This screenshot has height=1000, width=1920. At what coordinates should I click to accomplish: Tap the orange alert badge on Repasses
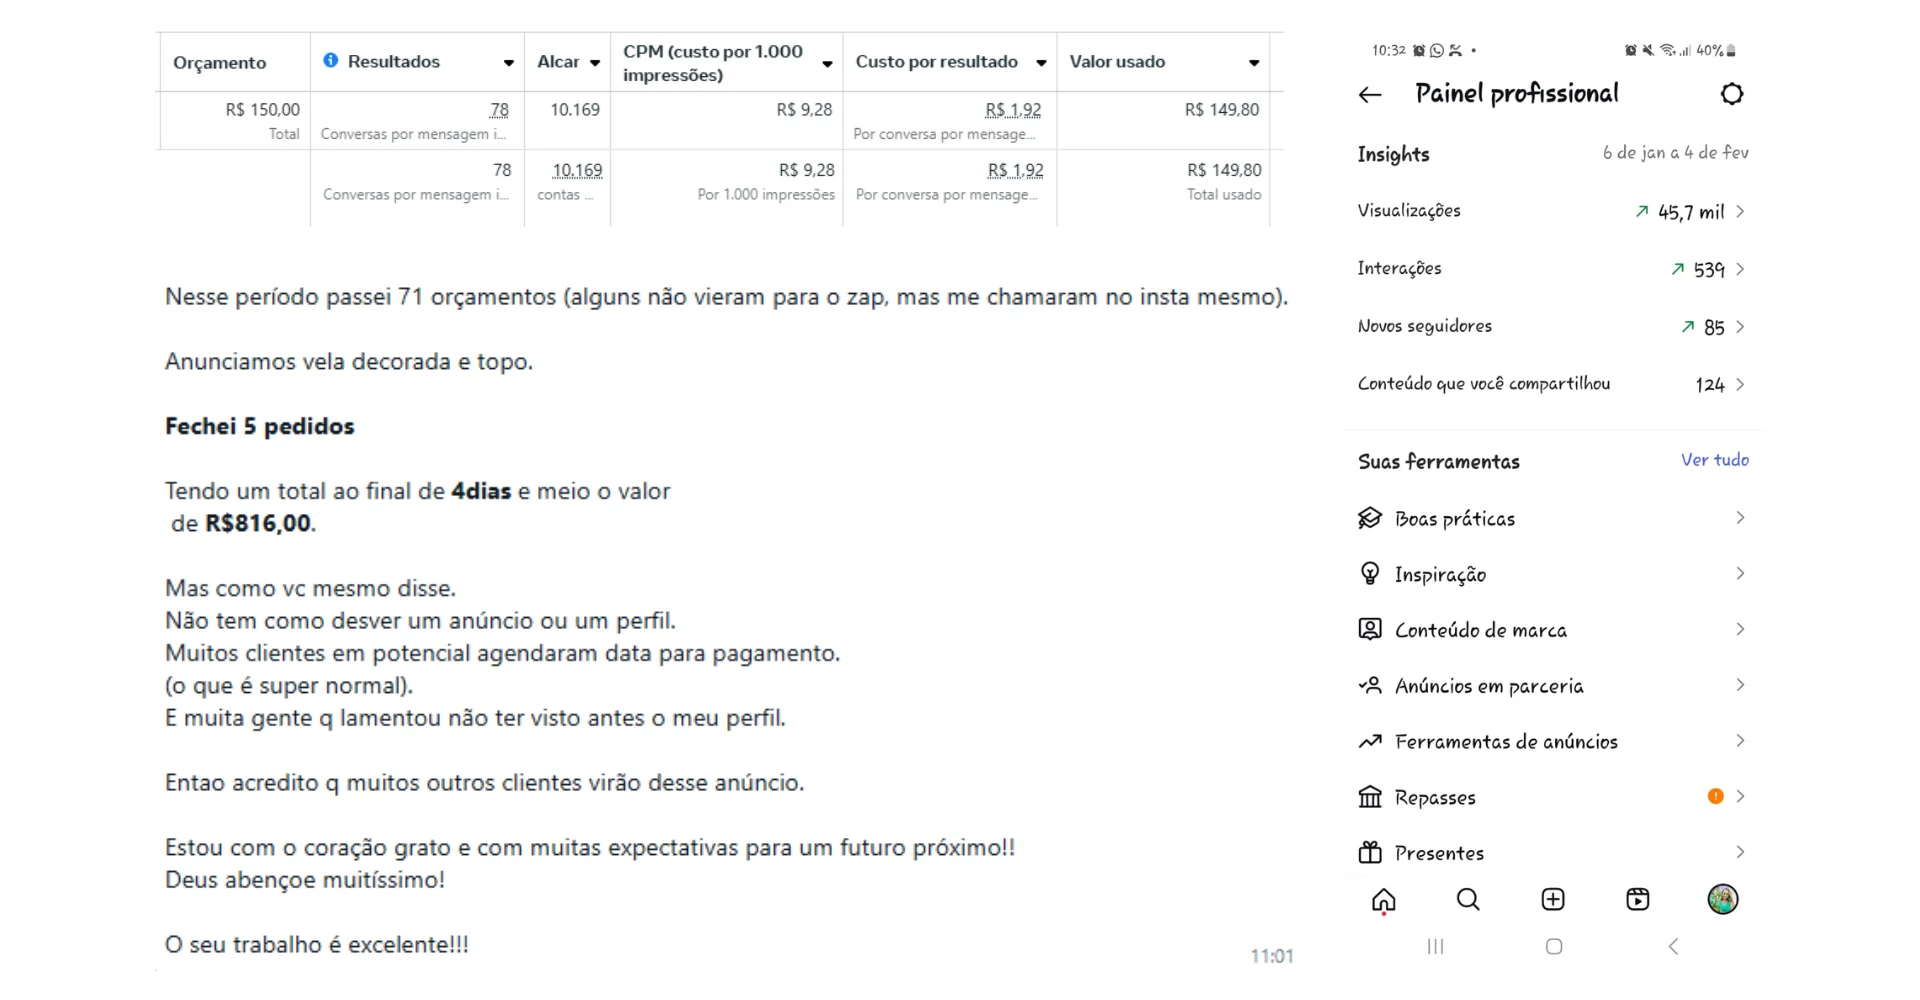(1716, 797)
